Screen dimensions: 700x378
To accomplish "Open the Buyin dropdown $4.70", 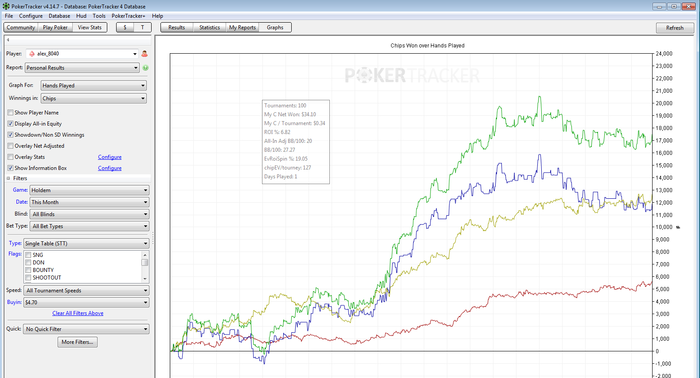I will (86, 303).
